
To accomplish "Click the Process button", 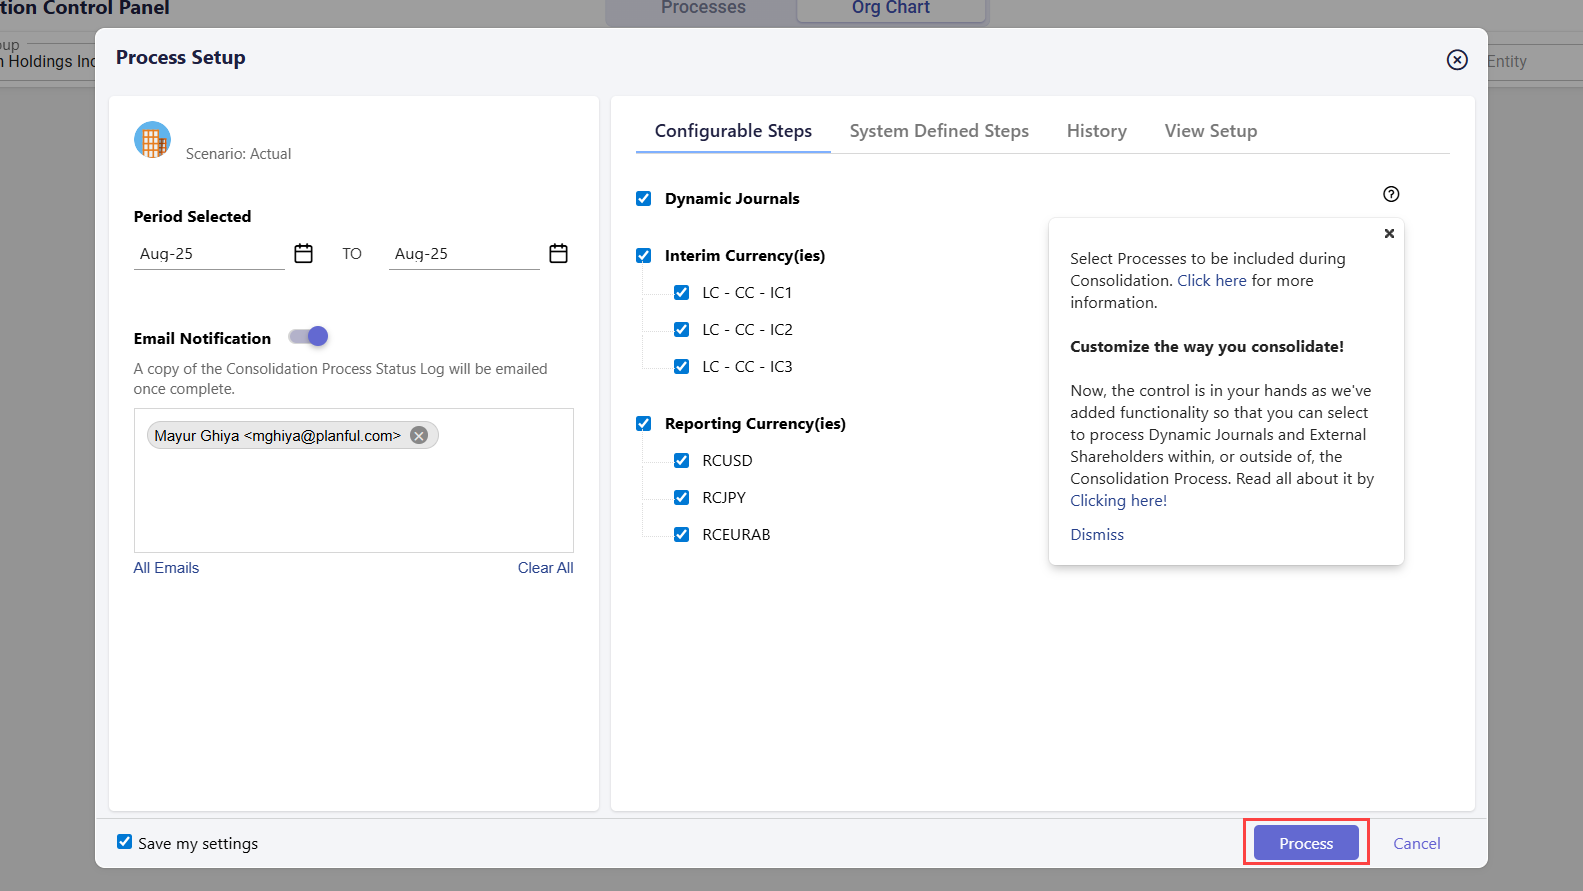I will [1305, 843].
